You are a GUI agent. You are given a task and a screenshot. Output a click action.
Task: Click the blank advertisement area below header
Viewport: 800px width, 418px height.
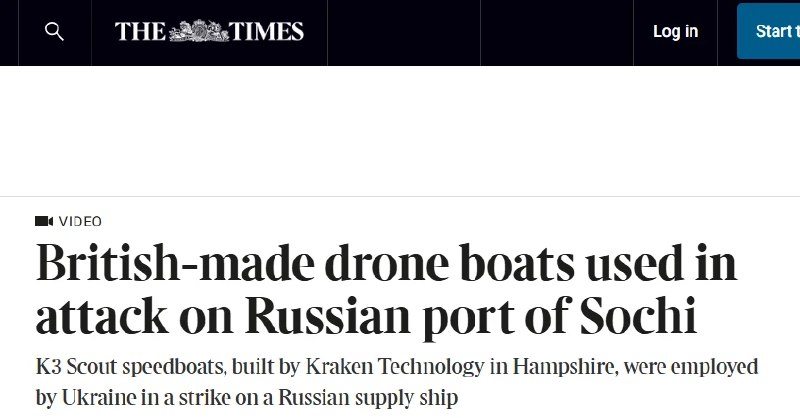(x=400, y=131)
